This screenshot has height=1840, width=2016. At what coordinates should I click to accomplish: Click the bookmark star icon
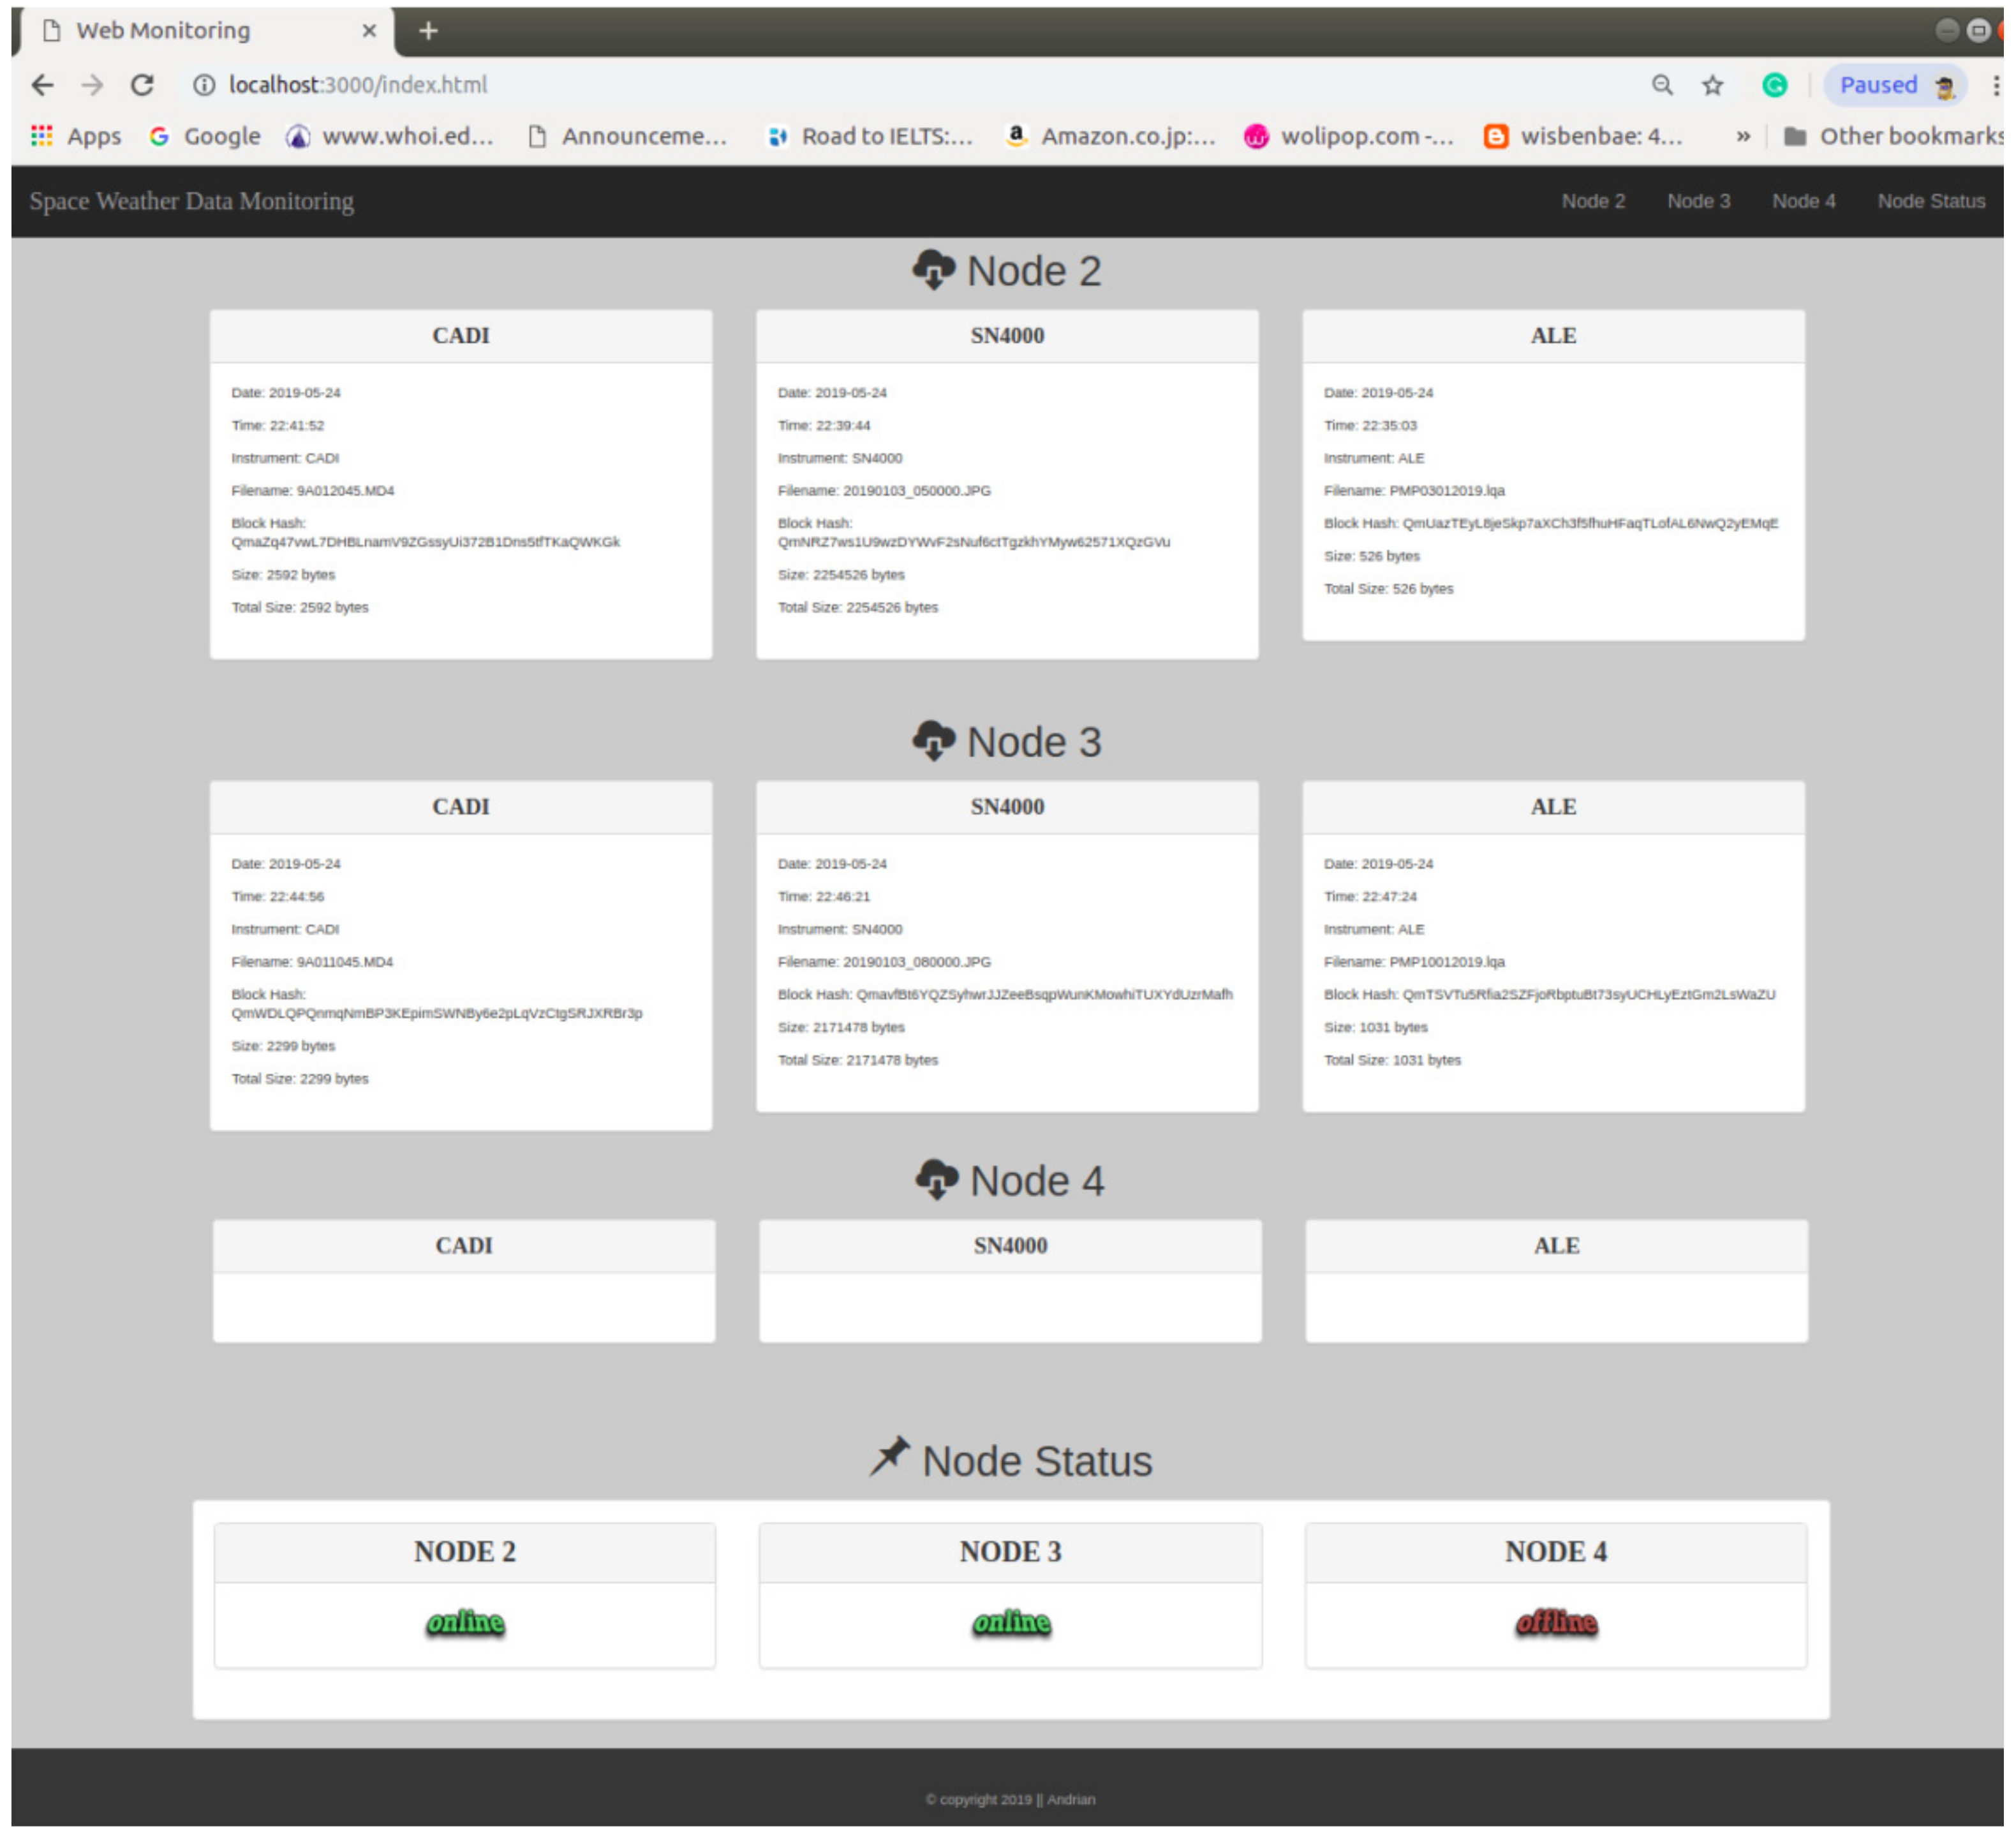pyautogui.click(x=1713, y=85)
